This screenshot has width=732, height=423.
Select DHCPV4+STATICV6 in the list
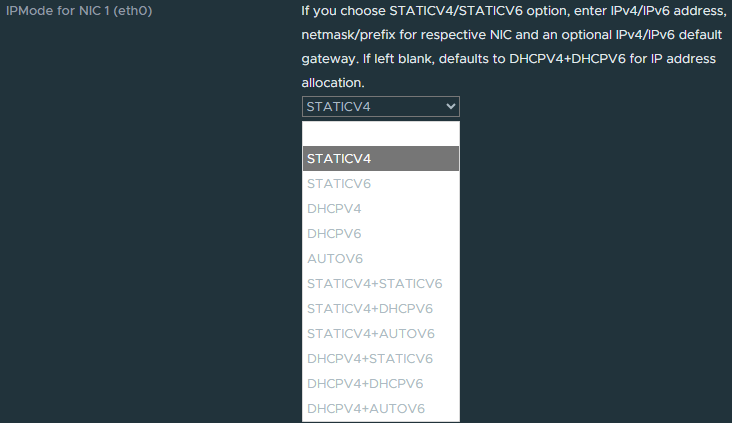coord(380,358)
